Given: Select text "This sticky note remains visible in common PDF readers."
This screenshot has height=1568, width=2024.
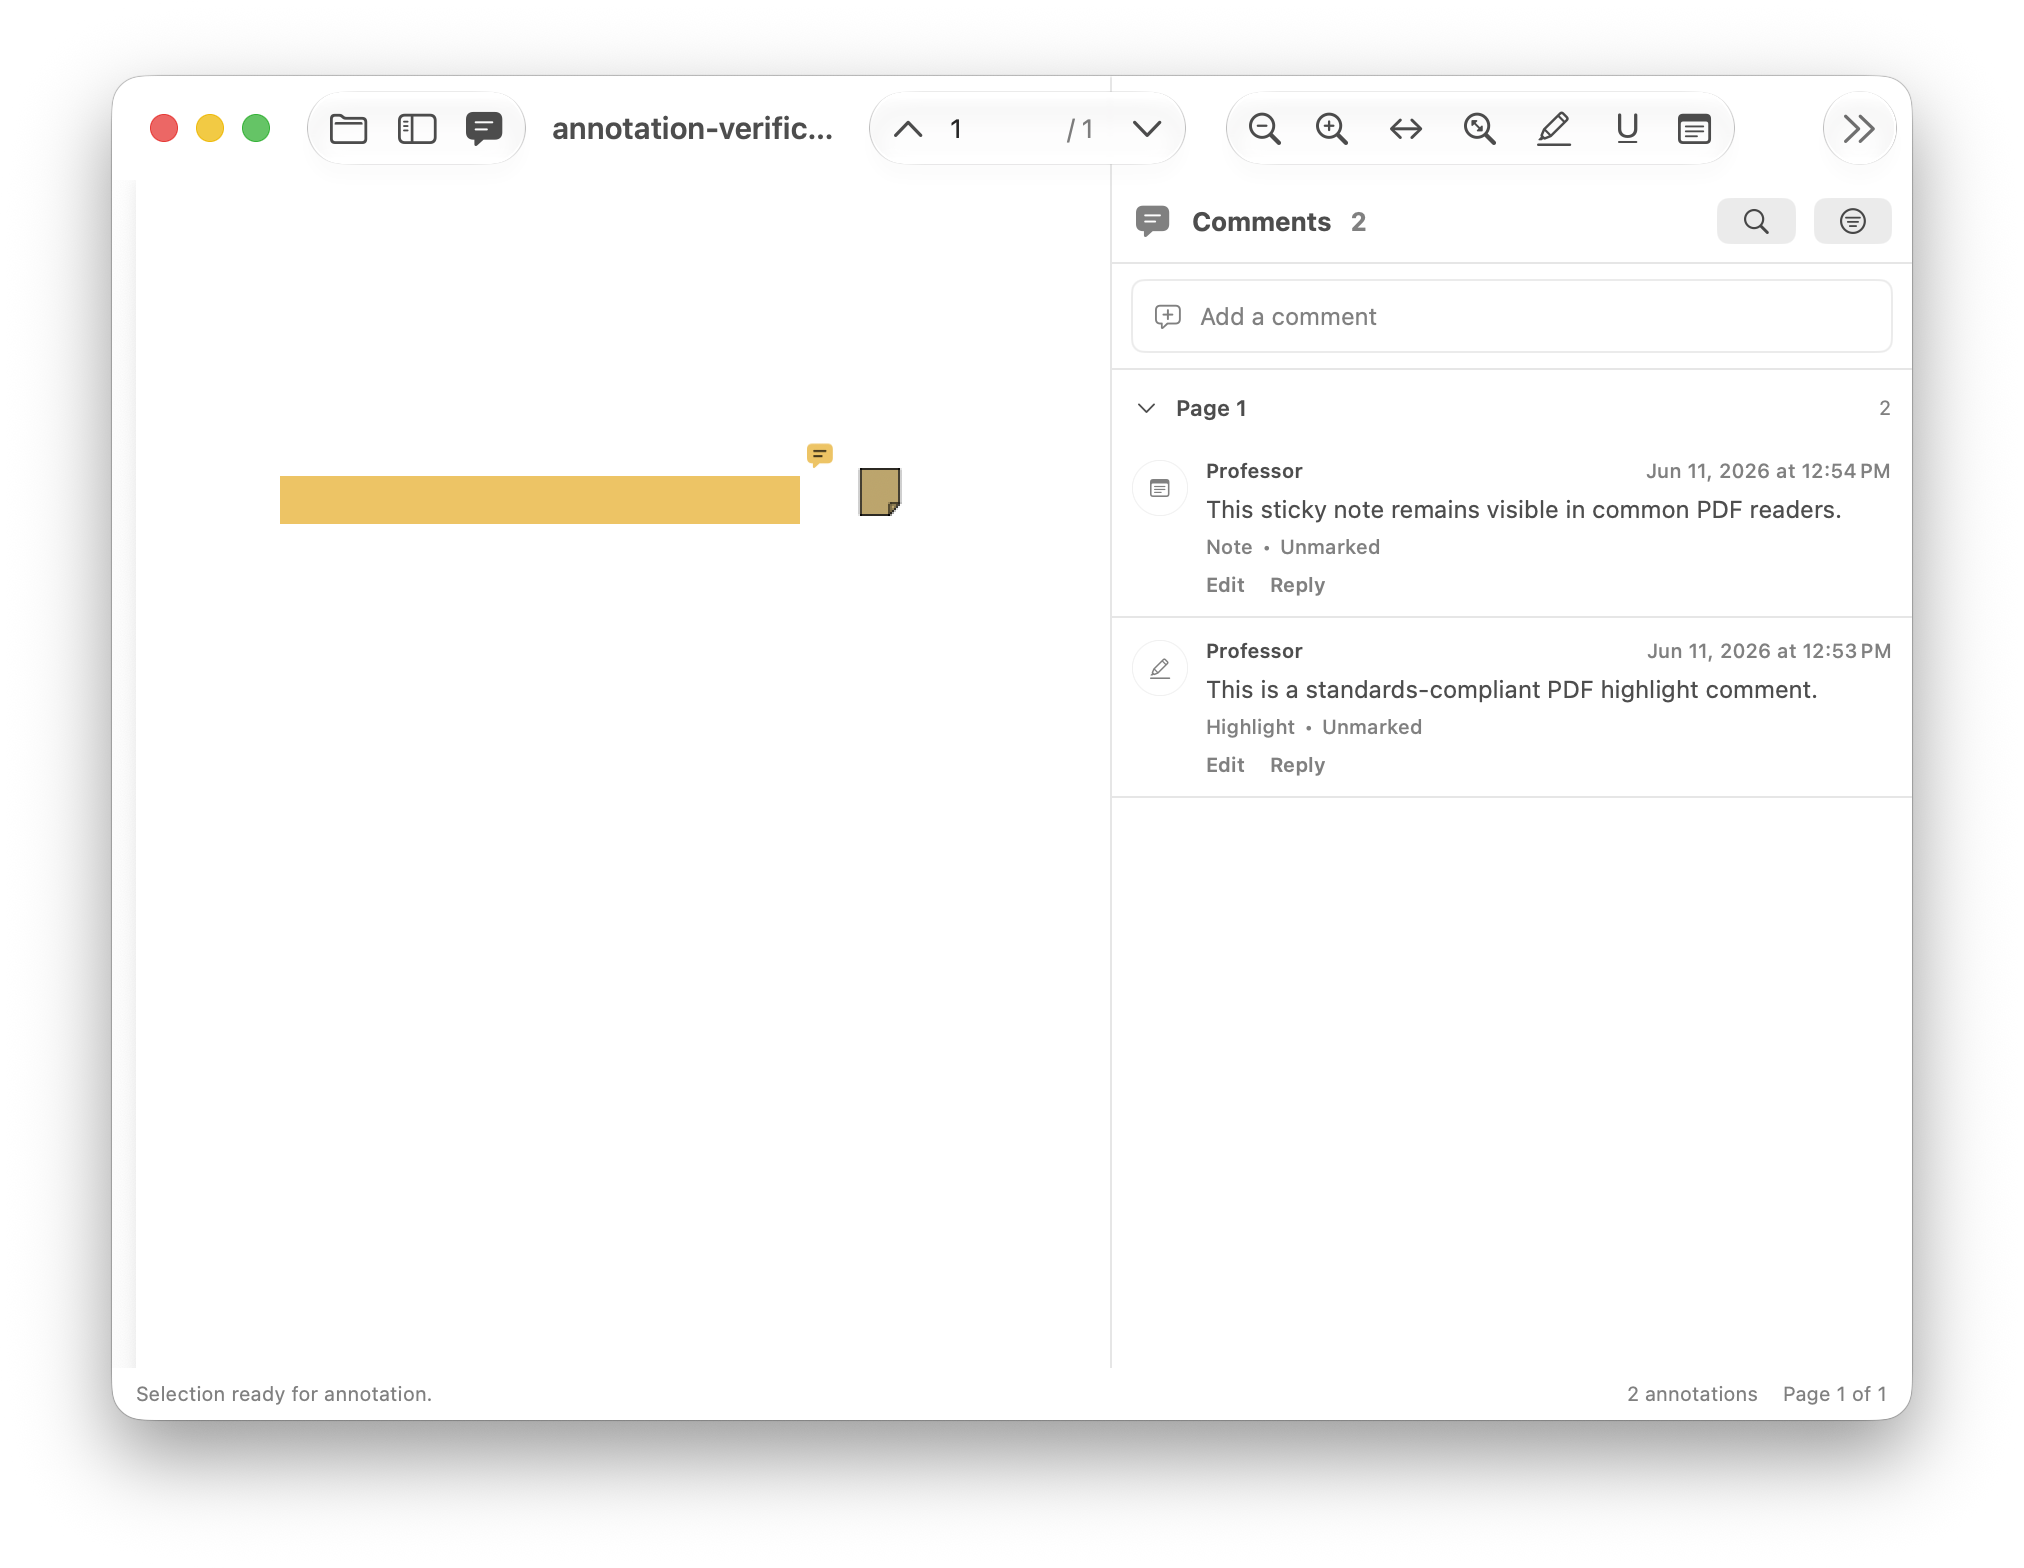Looking at the screenshot, I should [x=1523, y=510].
